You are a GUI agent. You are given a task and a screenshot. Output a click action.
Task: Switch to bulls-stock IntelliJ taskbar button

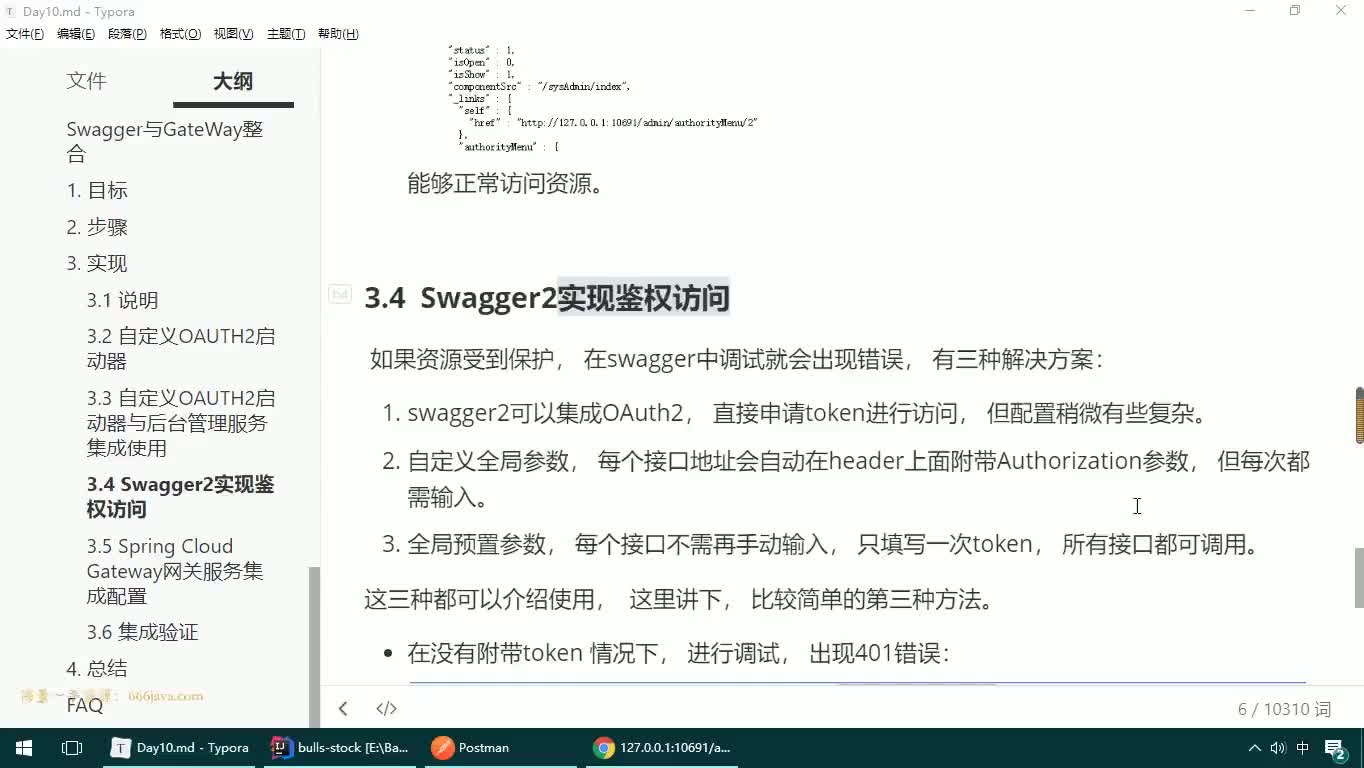pos(342,748)
